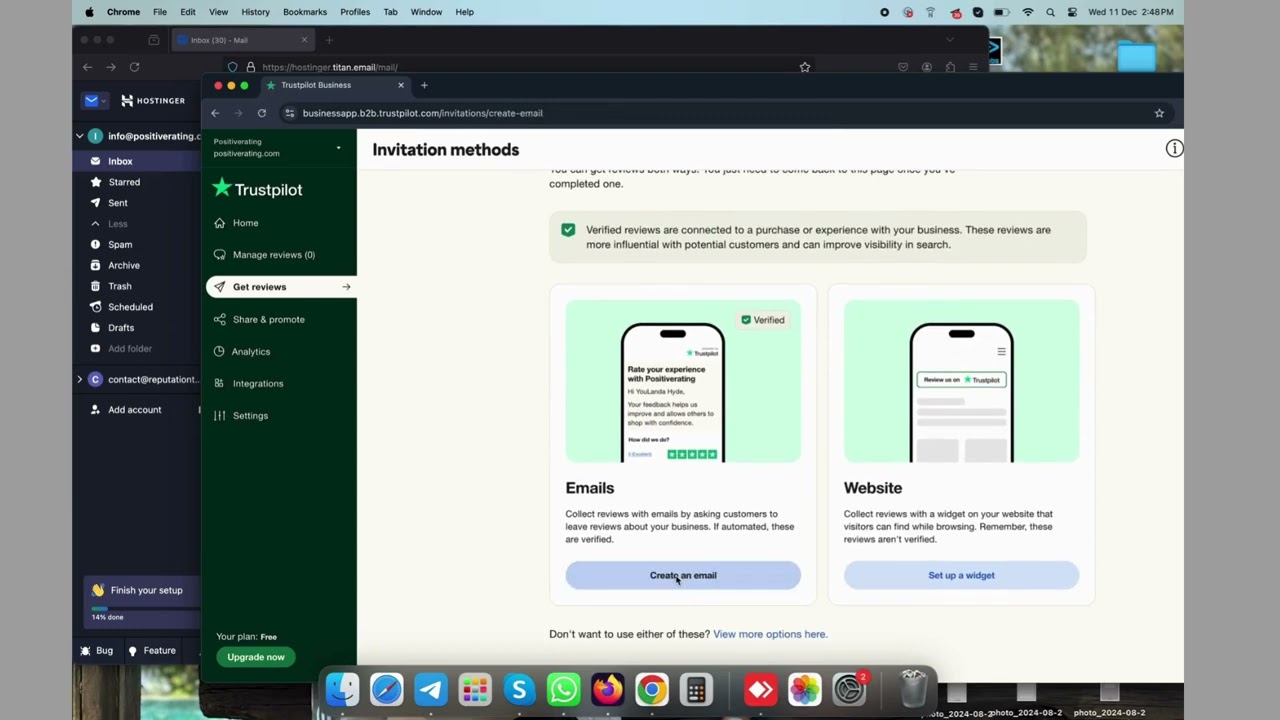Open WhatsApp from the Dock
Viewport: 1280px width, 720px height.
[x=563, y=690]
